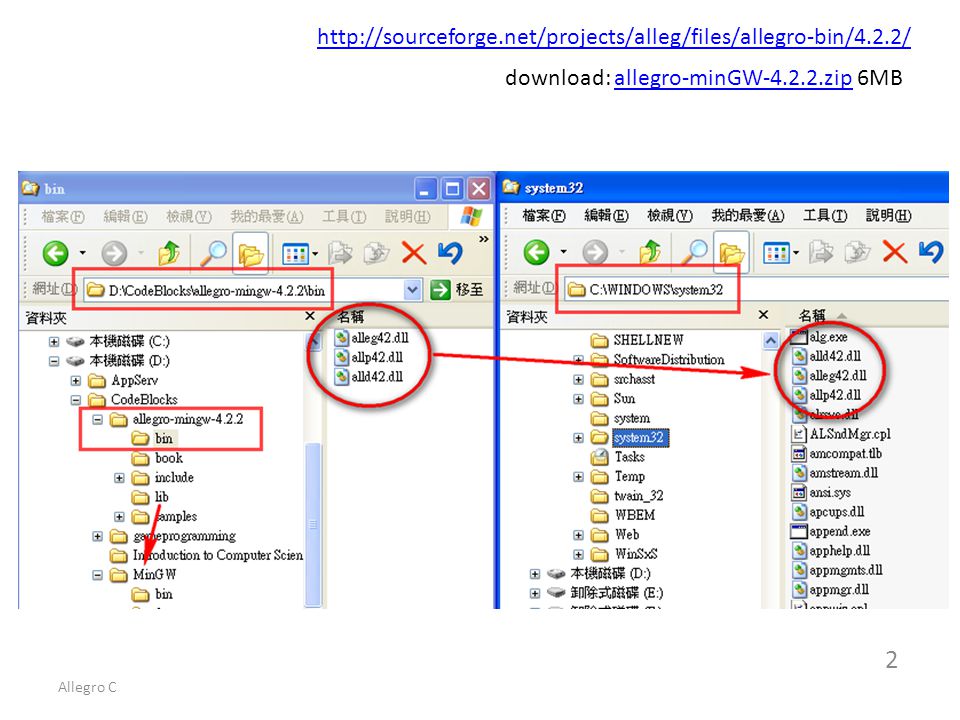Expand 本機磁碟 (C:) in bin tree
Image resolution: width=960 pixels, height=720 pixels.
click(54, 342)
